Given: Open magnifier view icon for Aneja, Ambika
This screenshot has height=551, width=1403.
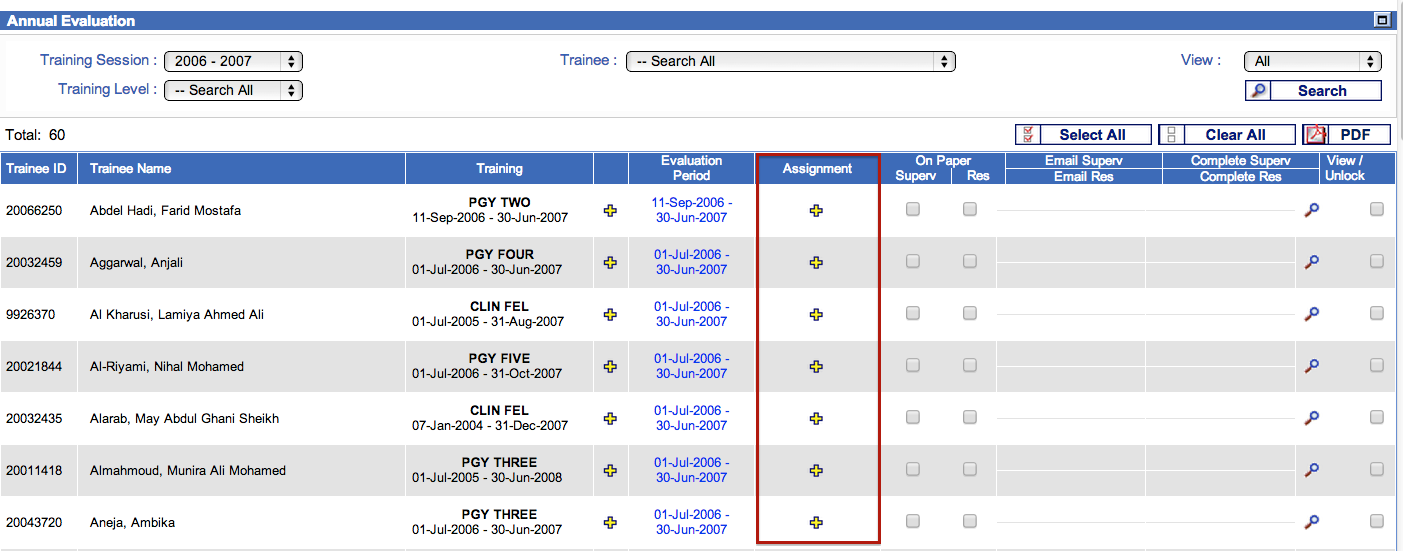Looking at the screenshot, I should 1312,522.
